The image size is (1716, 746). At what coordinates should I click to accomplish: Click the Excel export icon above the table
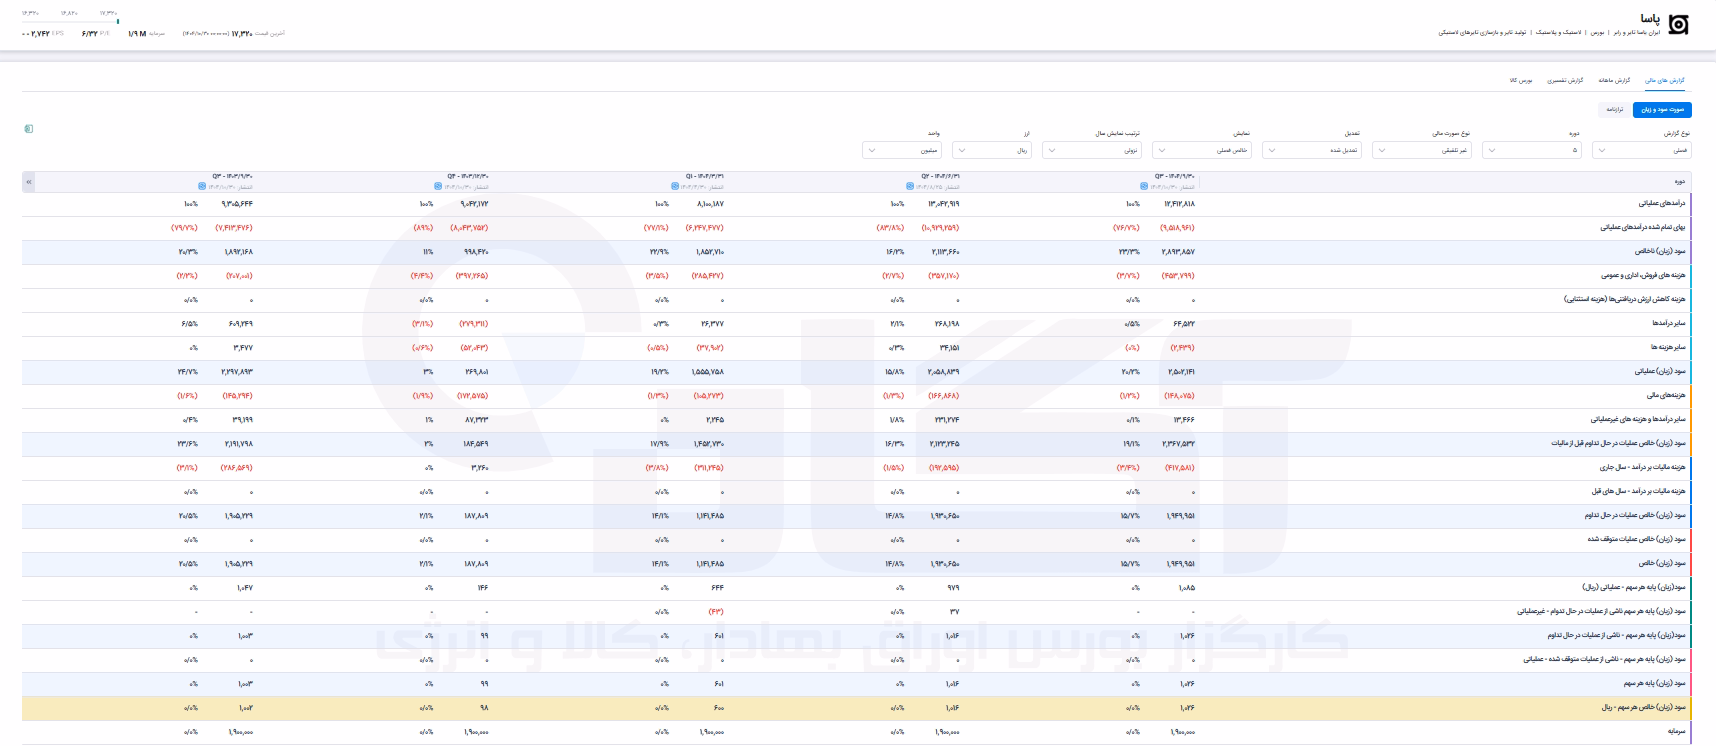29,129
